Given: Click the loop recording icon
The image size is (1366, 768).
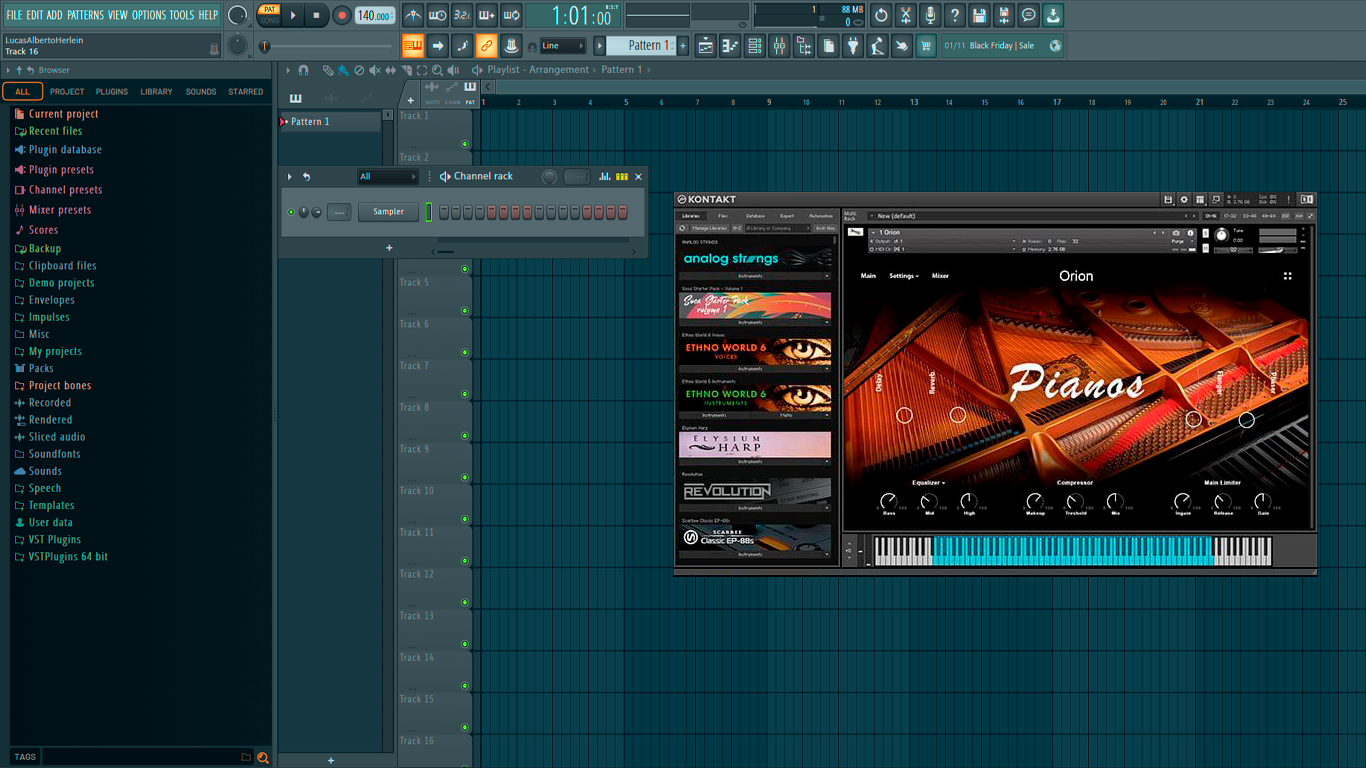Looking at the screenshot, I should tap(511, 15).
